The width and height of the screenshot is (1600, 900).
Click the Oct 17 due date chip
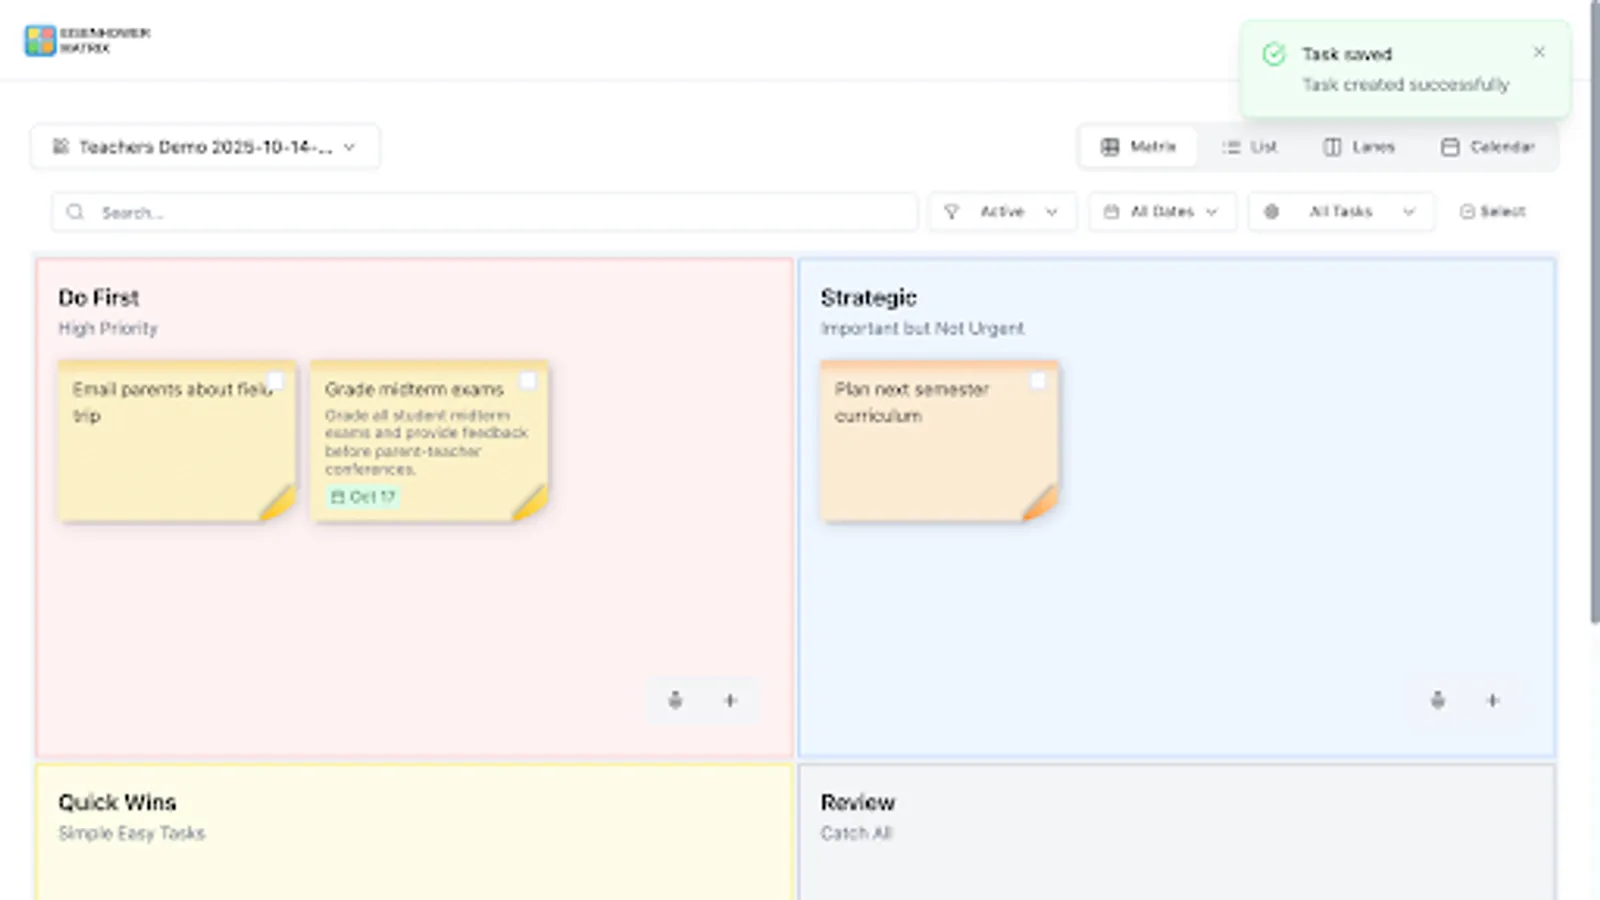tap(363, 496)
